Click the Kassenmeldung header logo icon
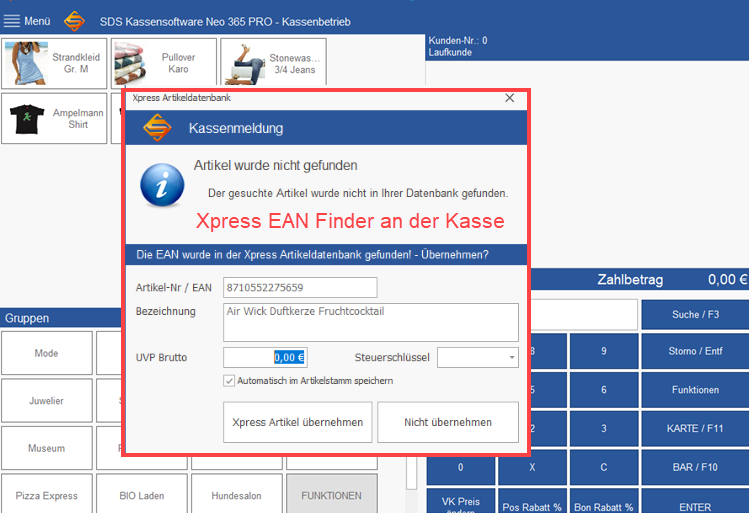The image size is (749, 513). pos(157,128)
